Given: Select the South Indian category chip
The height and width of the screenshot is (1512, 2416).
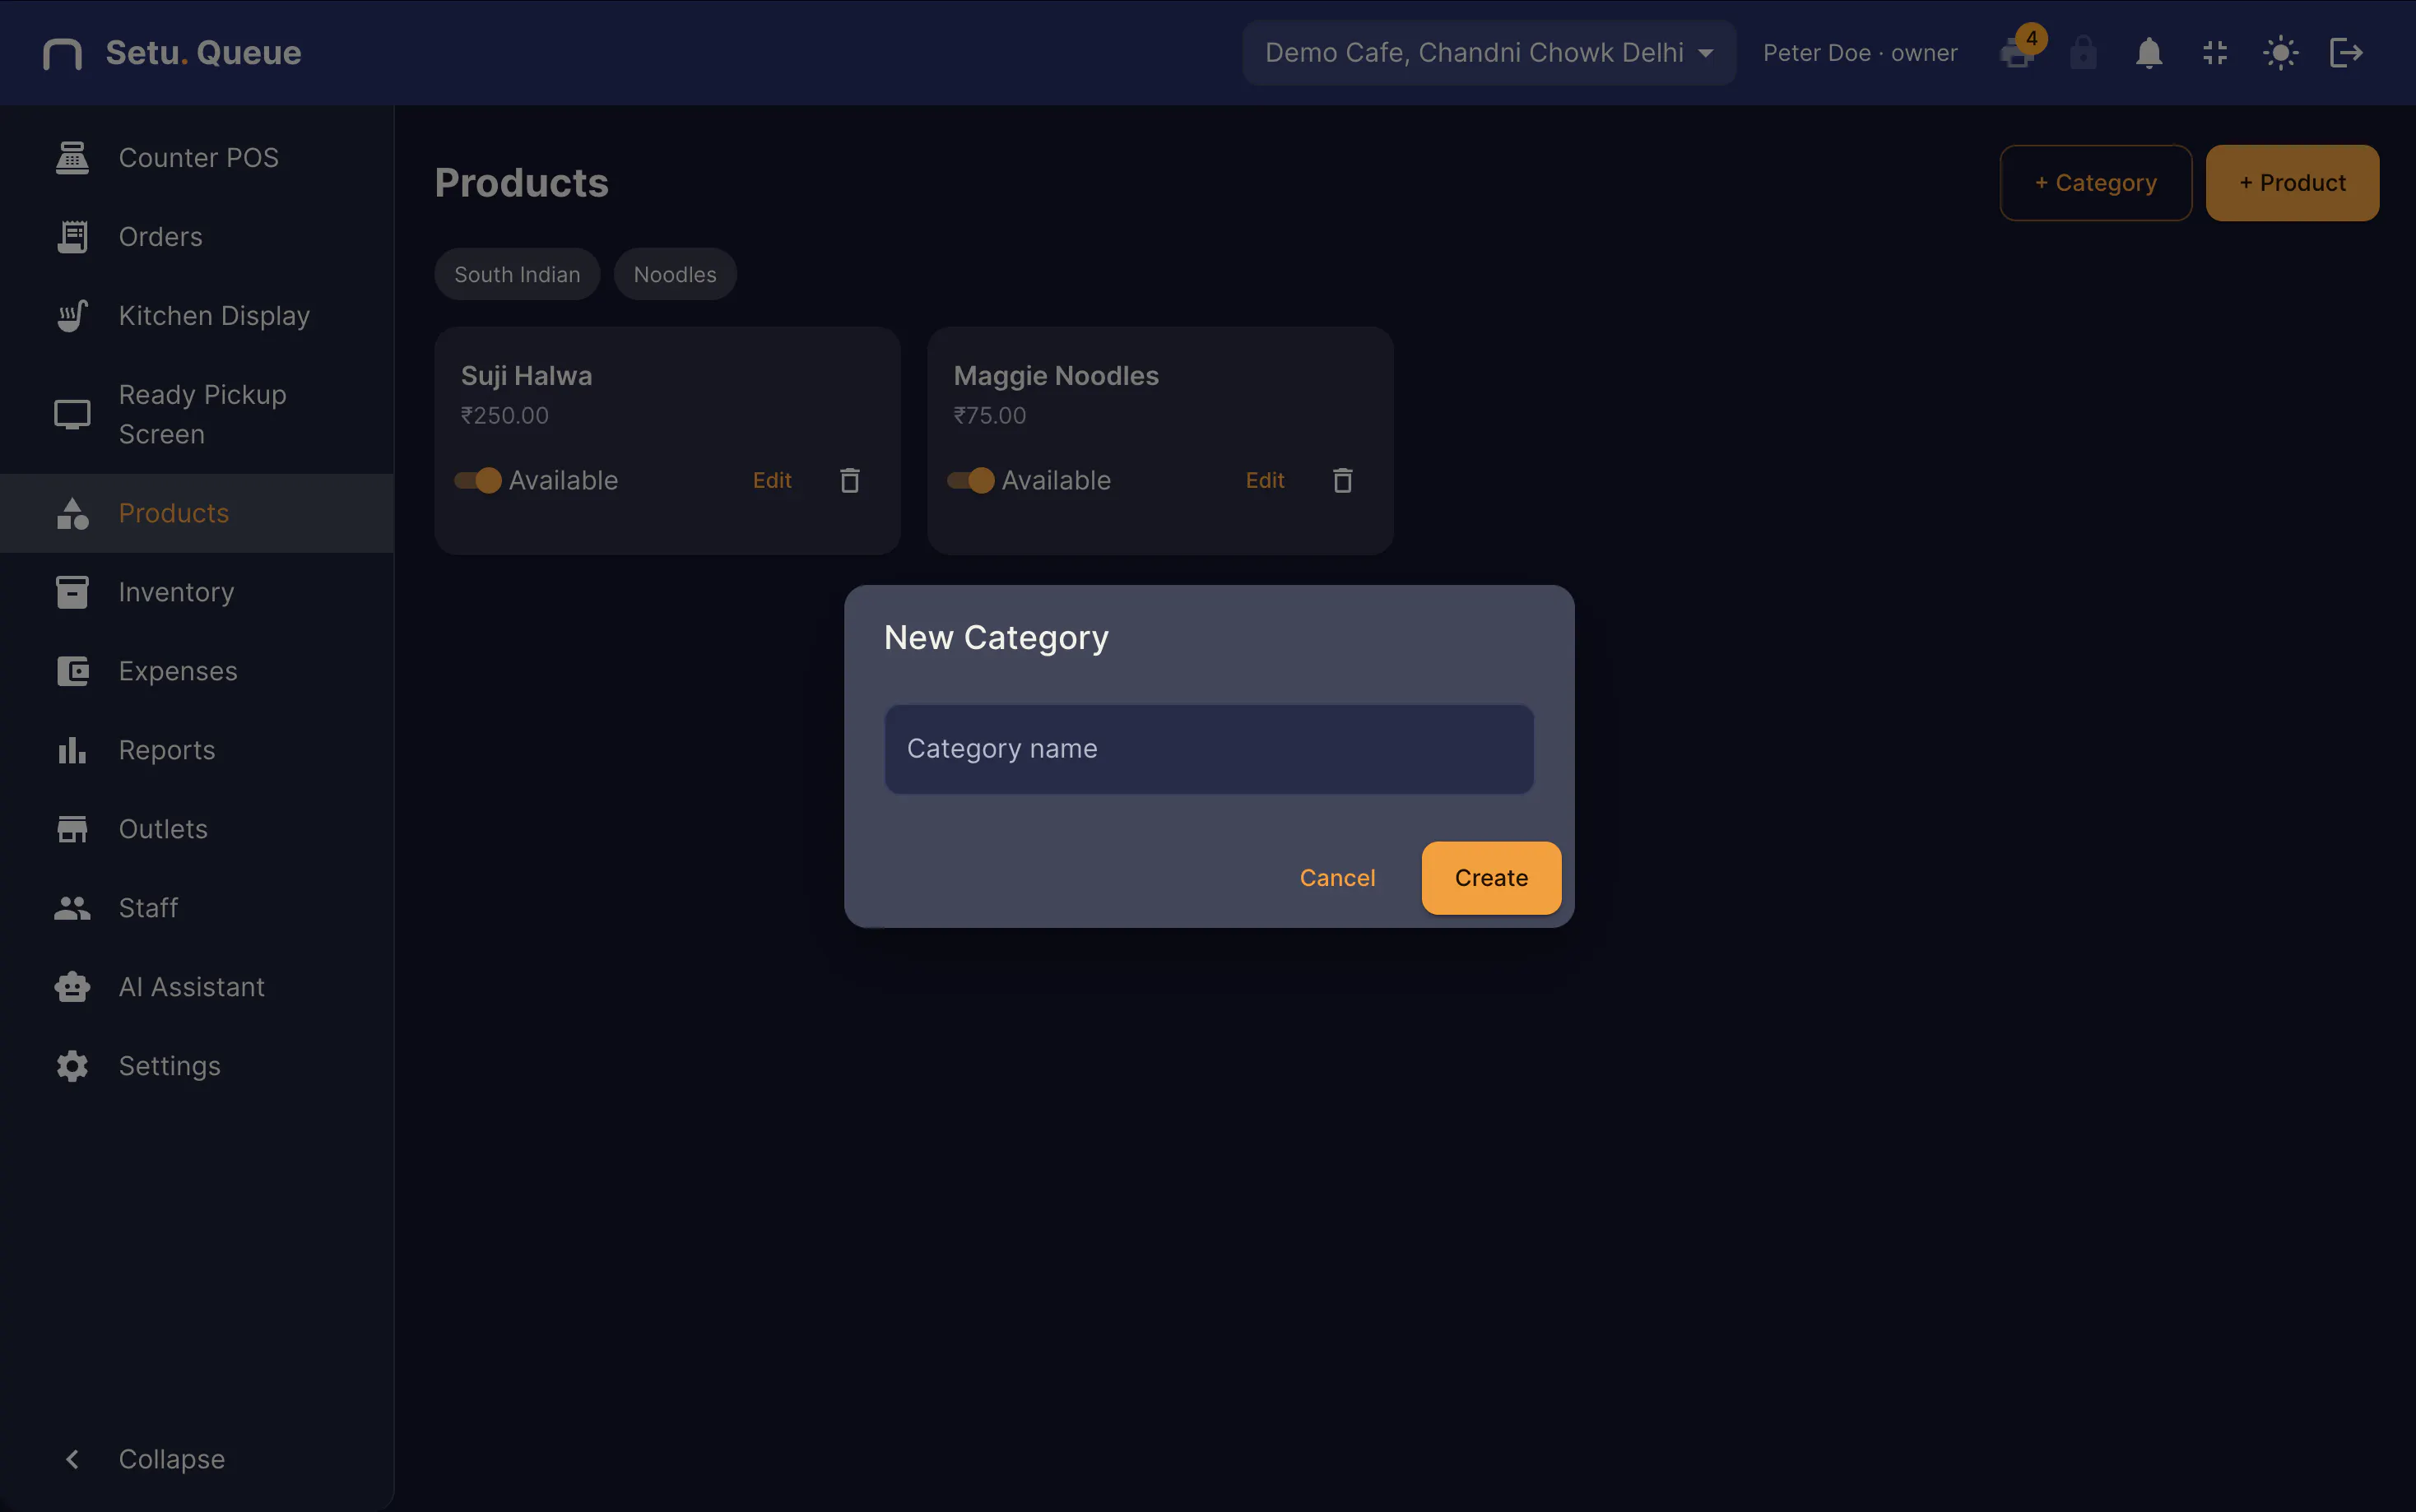Looking at the screenshot, I should (517, 274).
